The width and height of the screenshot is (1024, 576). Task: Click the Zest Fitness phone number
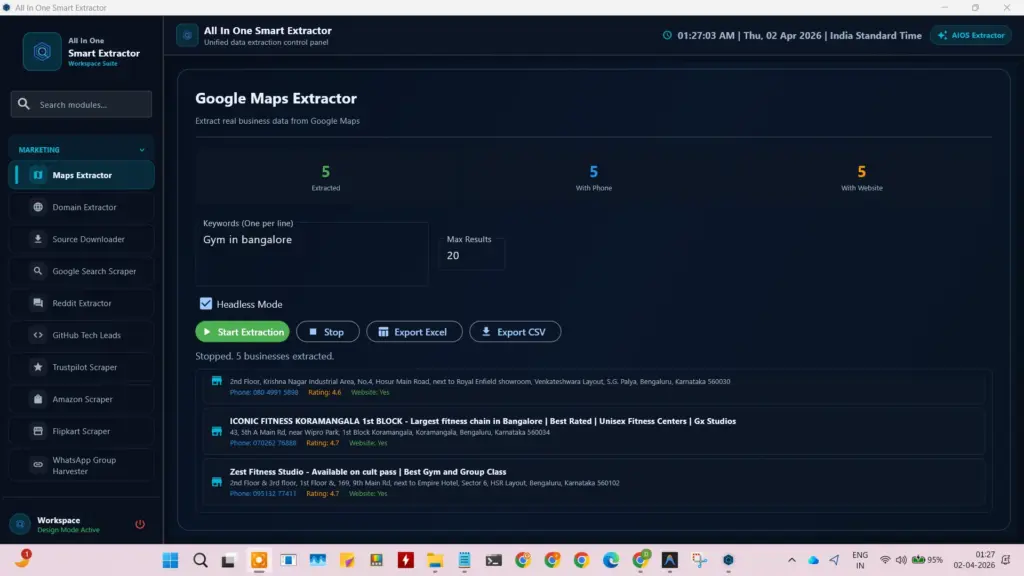[263, 494]
